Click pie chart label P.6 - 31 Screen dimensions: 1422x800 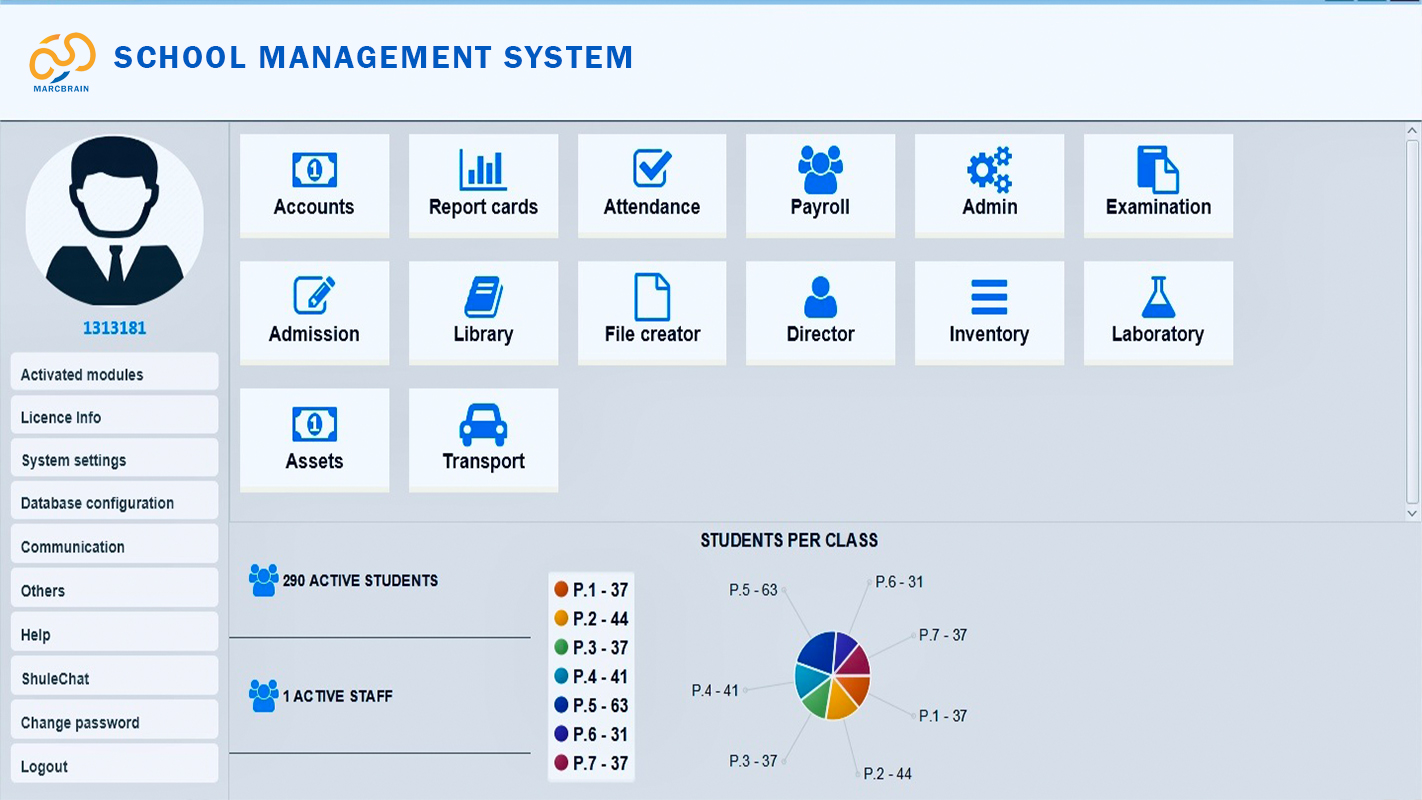(899, 582)
